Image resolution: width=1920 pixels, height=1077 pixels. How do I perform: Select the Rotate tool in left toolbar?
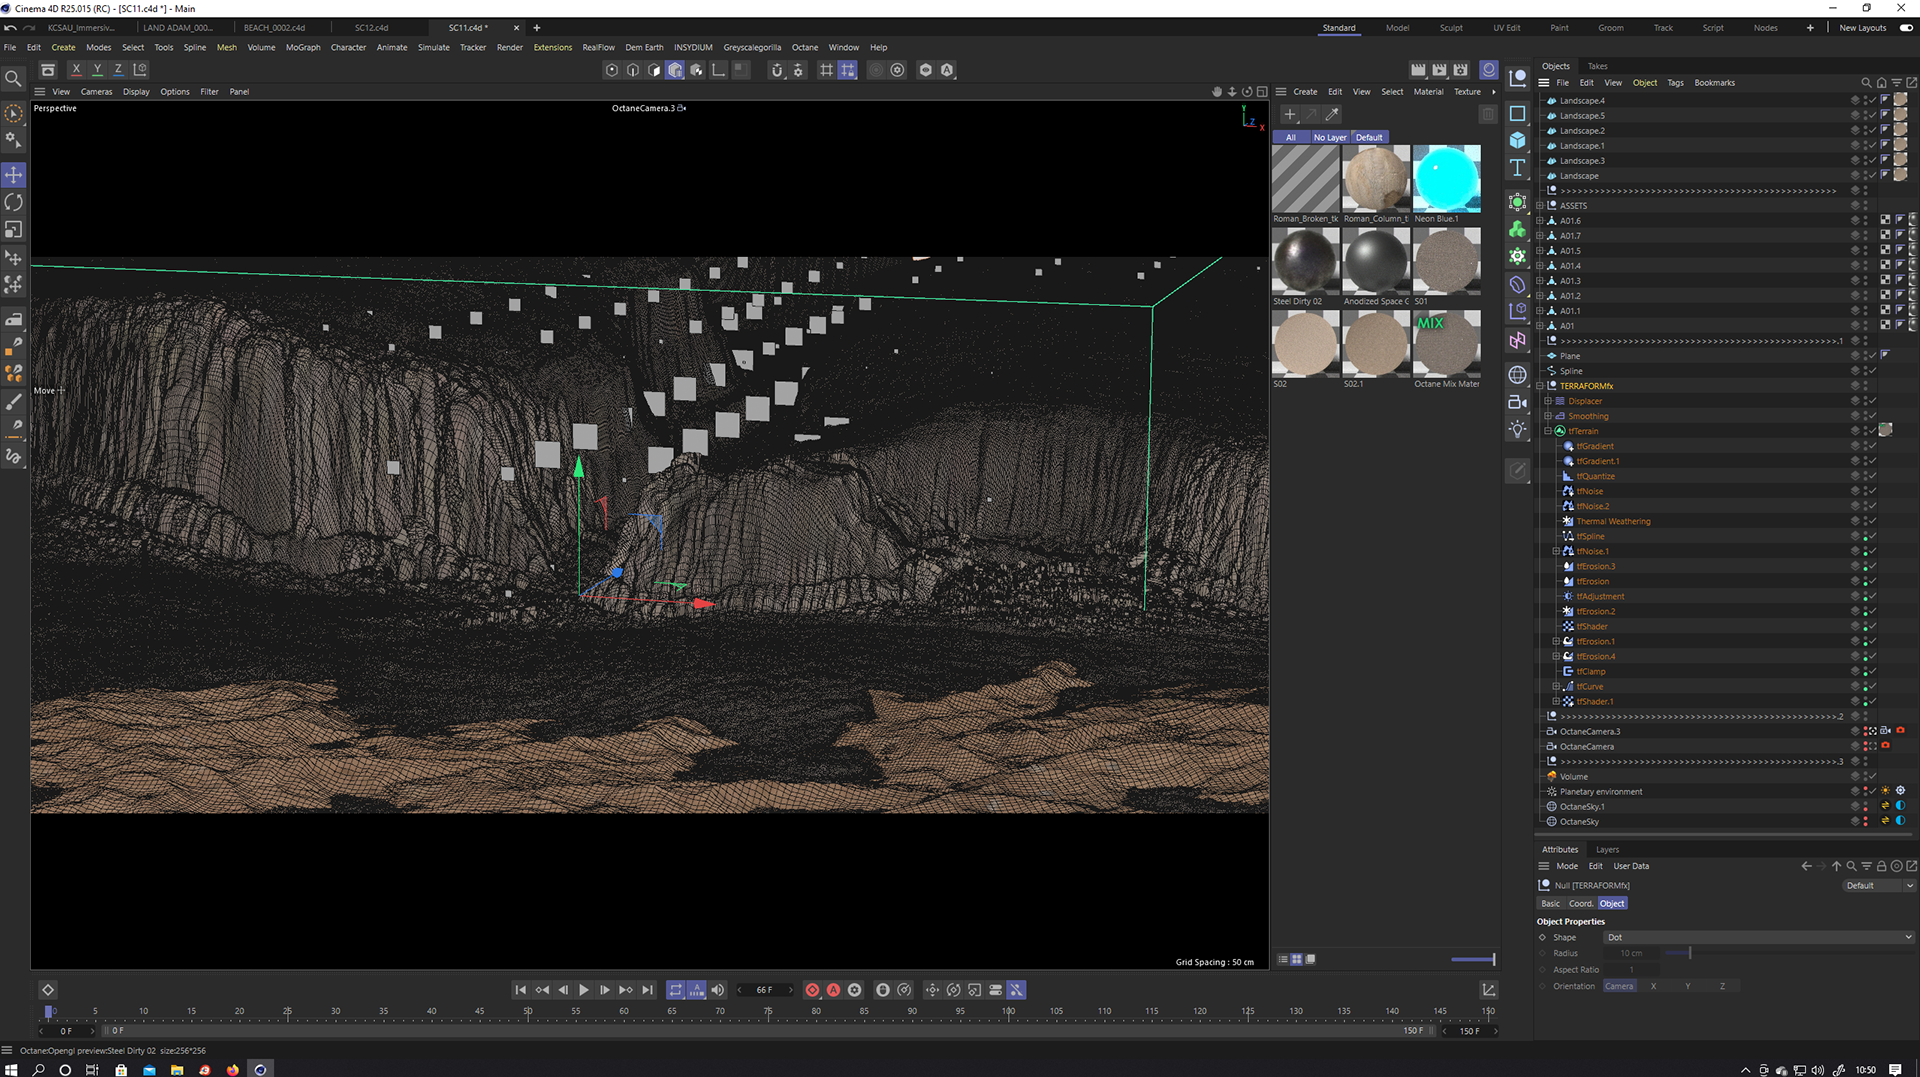click(x=14, y=203)
